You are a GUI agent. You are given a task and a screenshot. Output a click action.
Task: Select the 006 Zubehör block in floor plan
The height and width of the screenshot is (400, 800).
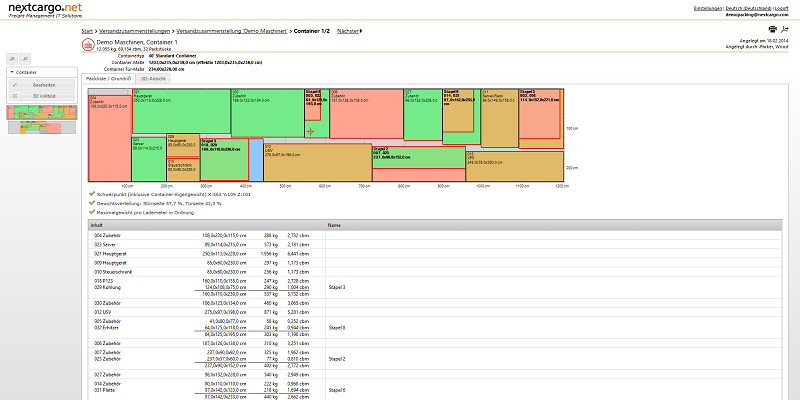point(366,113)
